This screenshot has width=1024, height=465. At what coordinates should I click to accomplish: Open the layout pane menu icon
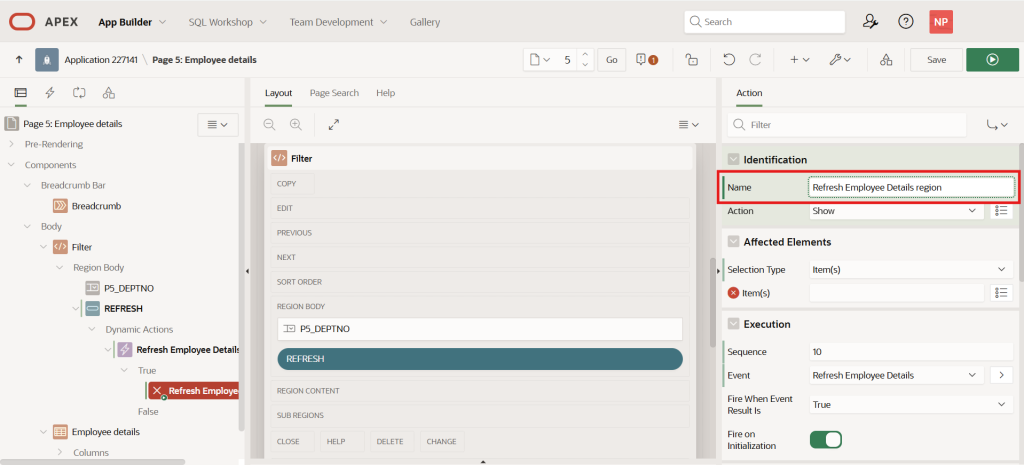[x=688, y=124]
